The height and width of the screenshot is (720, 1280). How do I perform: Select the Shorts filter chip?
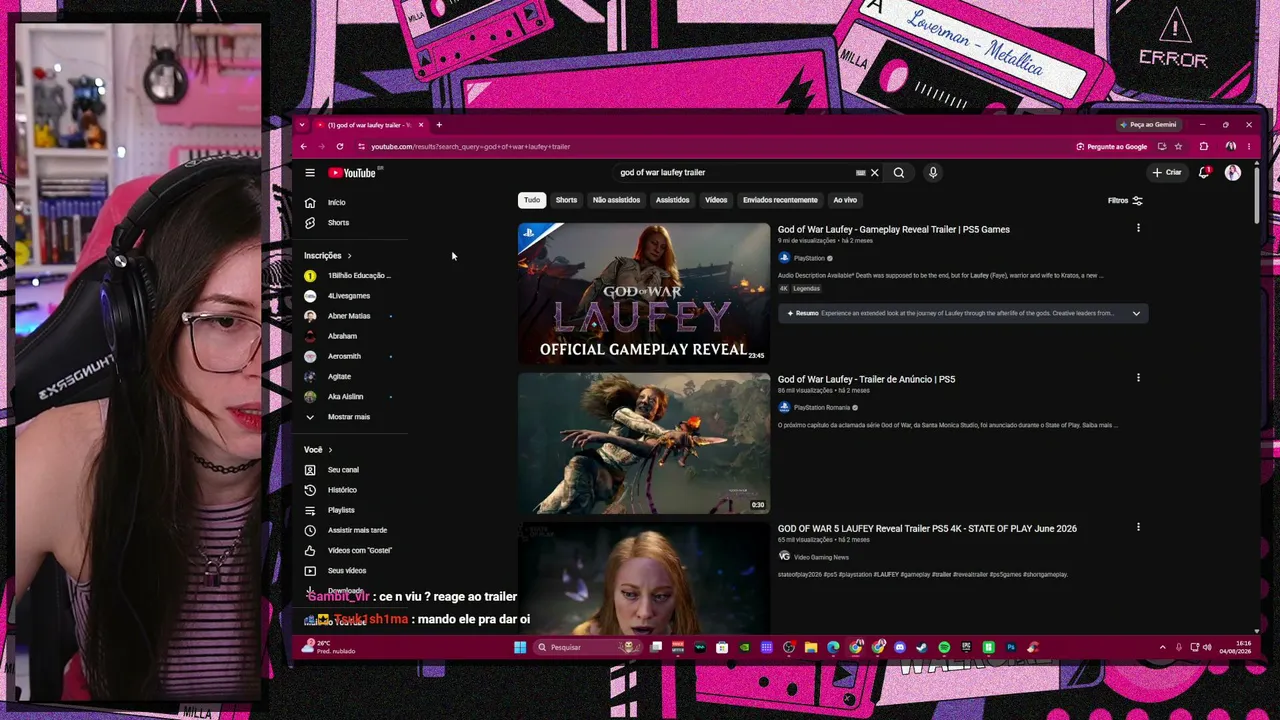click(x=566, y=200)
